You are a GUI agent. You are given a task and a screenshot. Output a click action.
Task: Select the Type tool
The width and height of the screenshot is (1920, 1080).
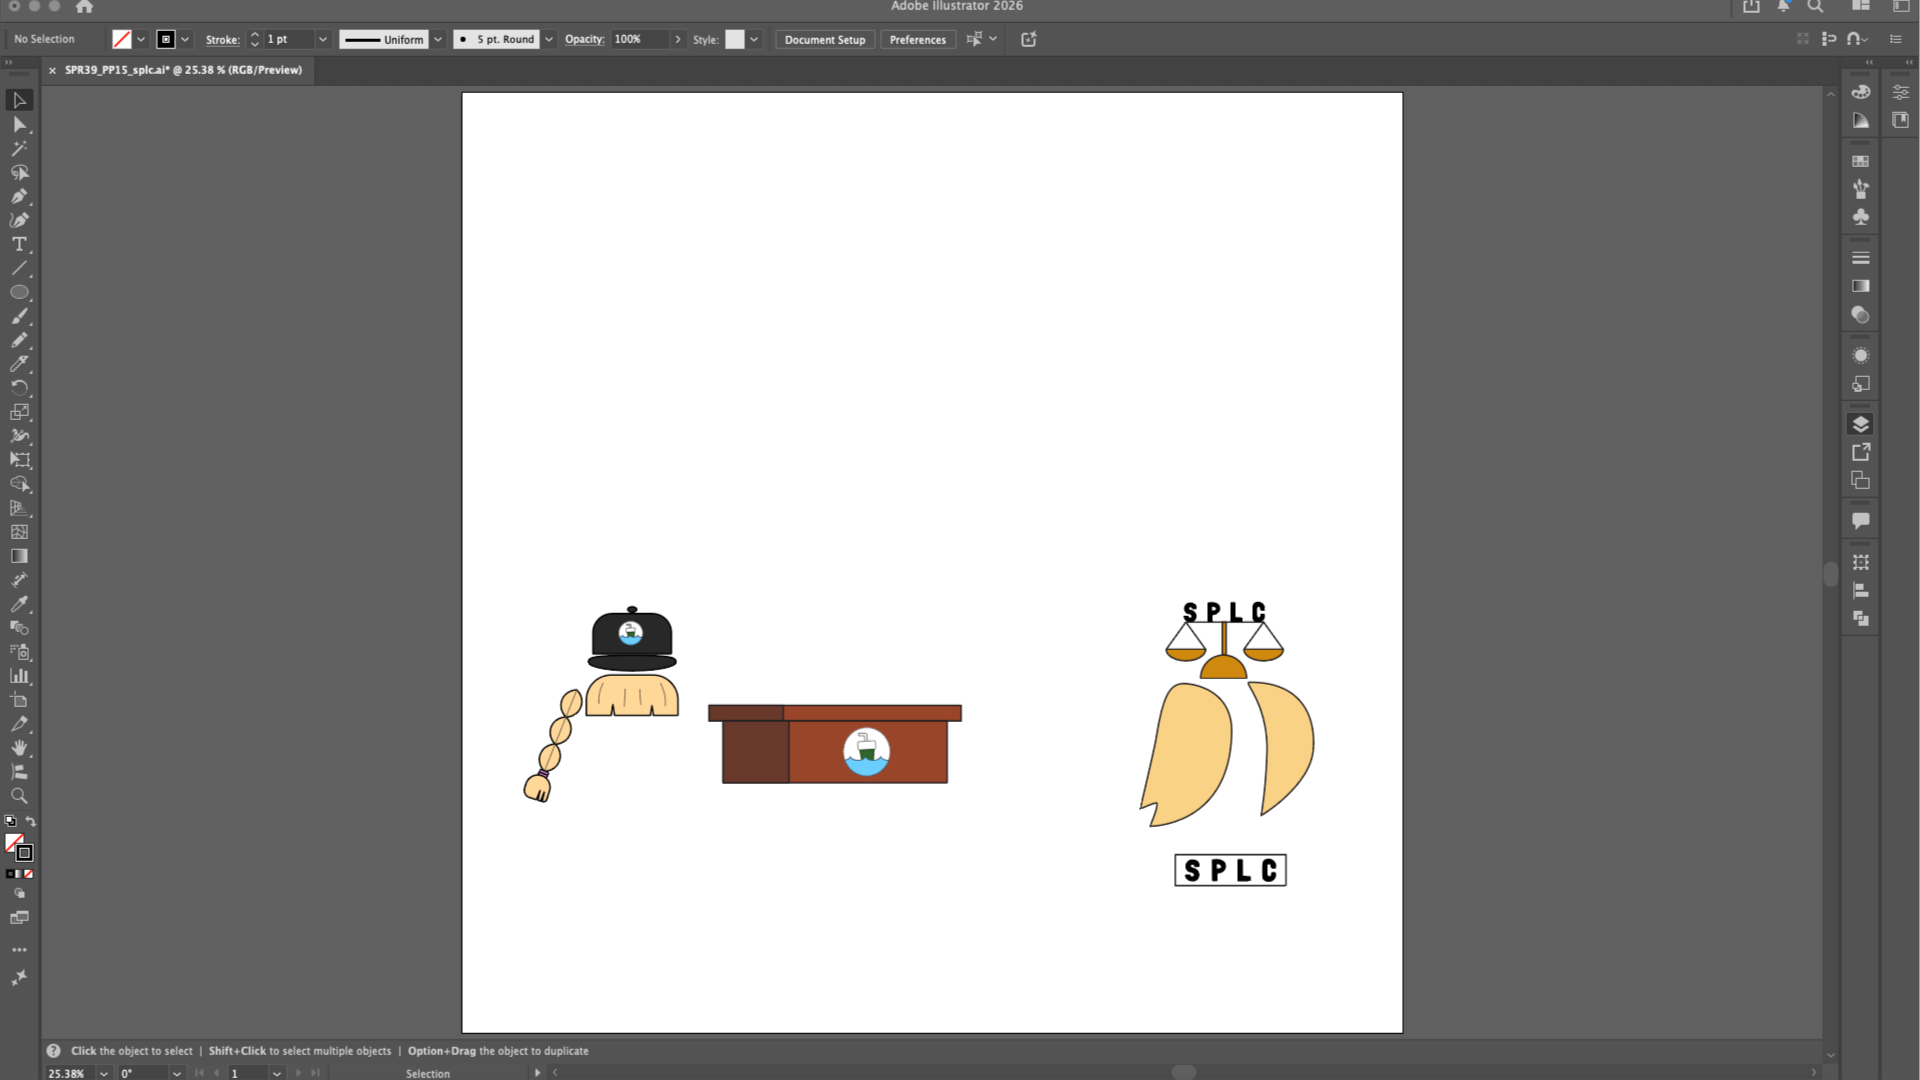tap(19, 244)
